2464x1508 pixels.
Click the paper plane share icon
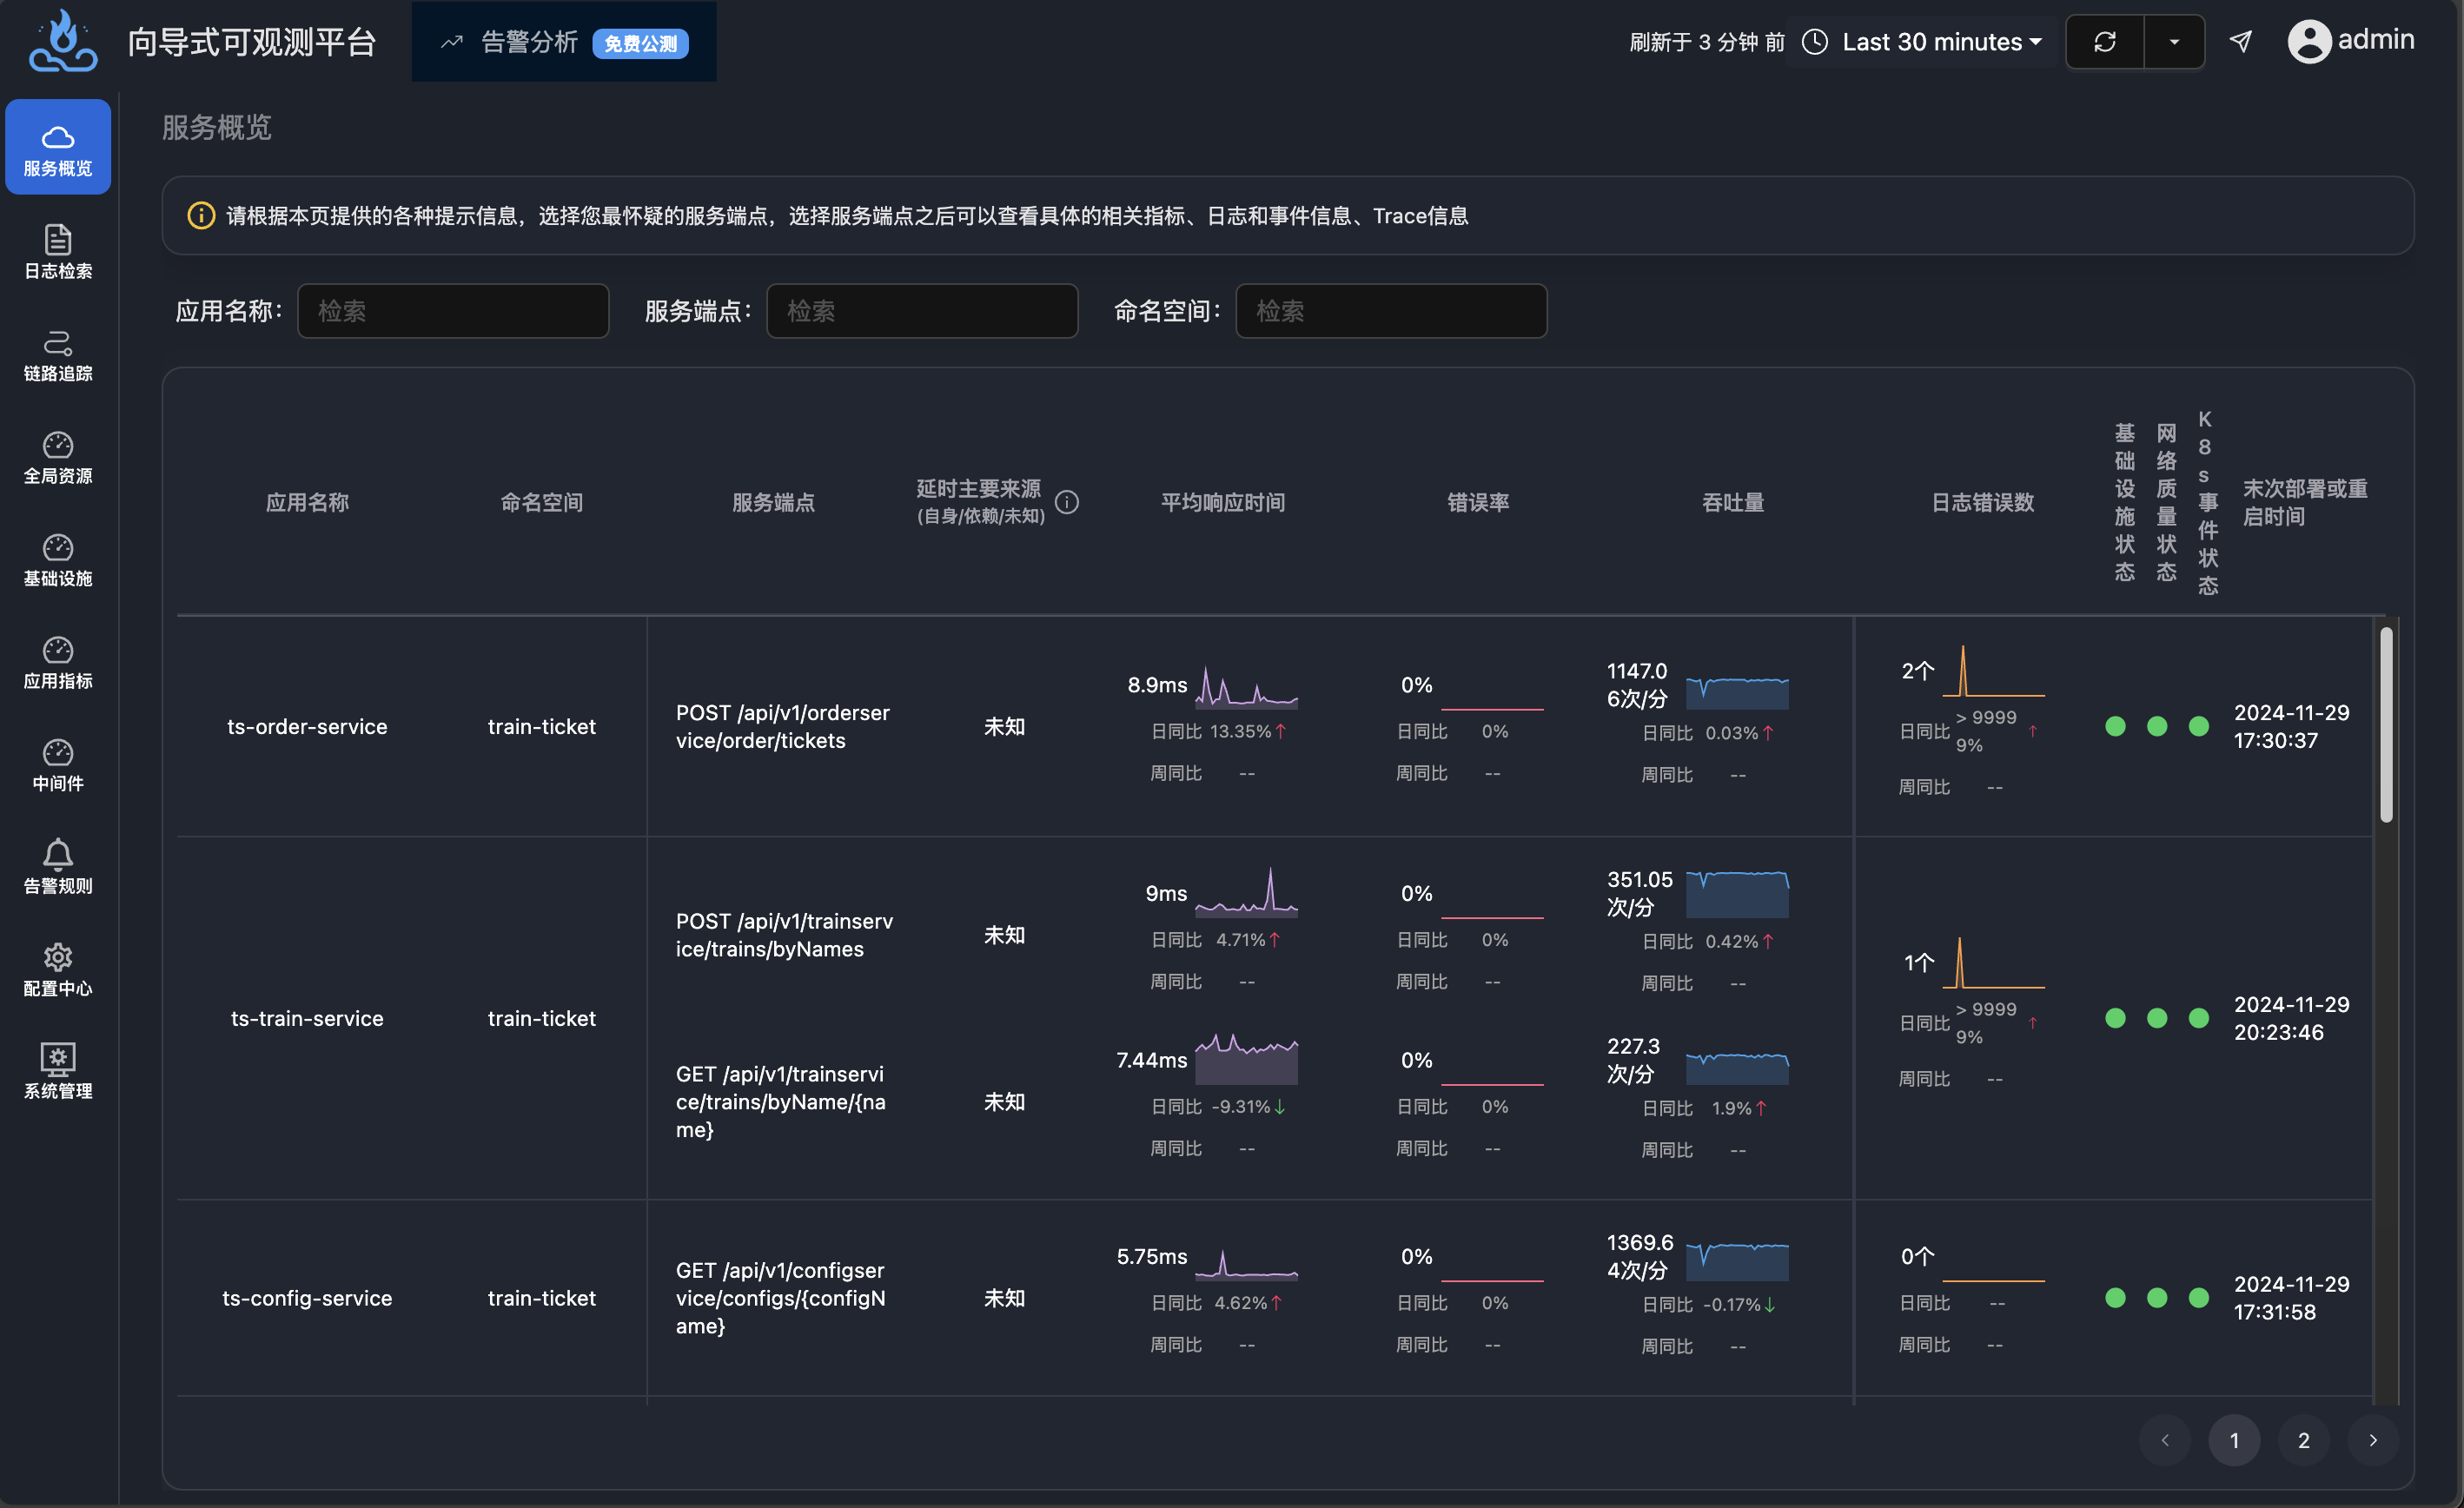[x=2241, y=41]
